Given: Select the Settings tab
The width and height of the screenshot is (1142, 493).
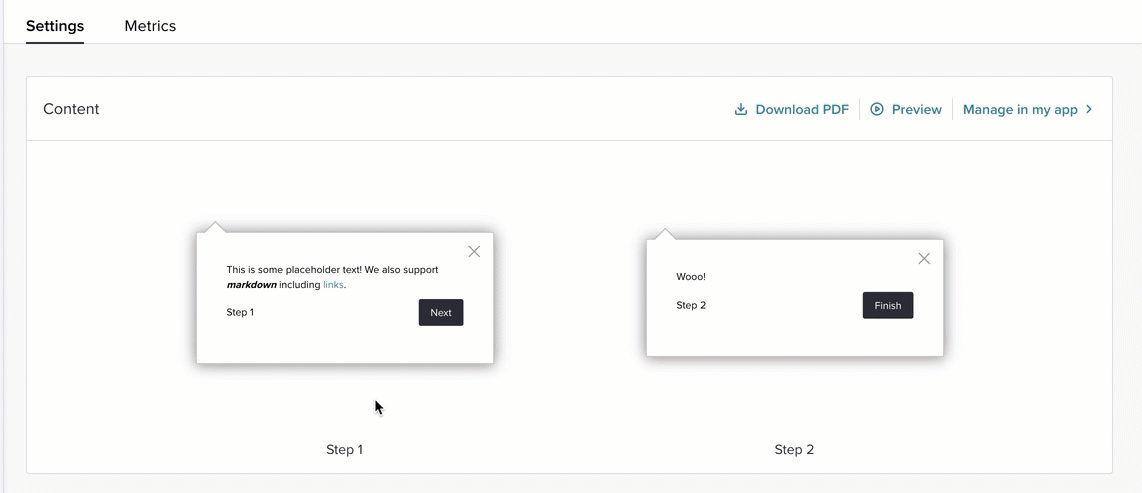Looking at the screenshot, I should pos(55,26).
